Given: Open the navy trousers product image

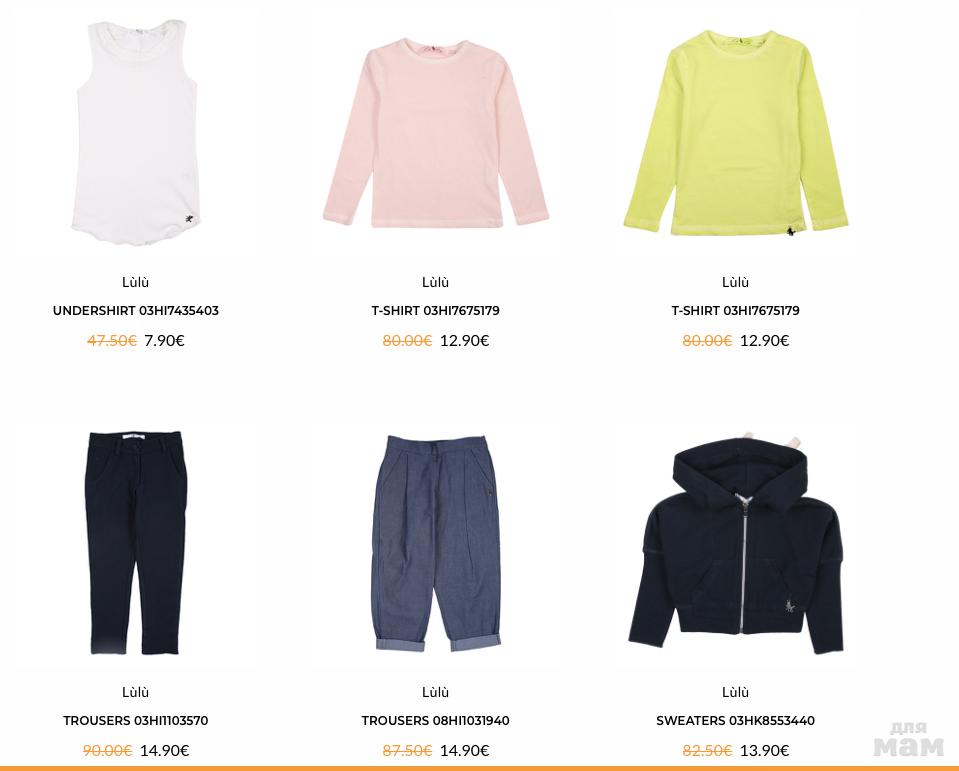Looking at the screenshot, I should [x=136, y=543].
